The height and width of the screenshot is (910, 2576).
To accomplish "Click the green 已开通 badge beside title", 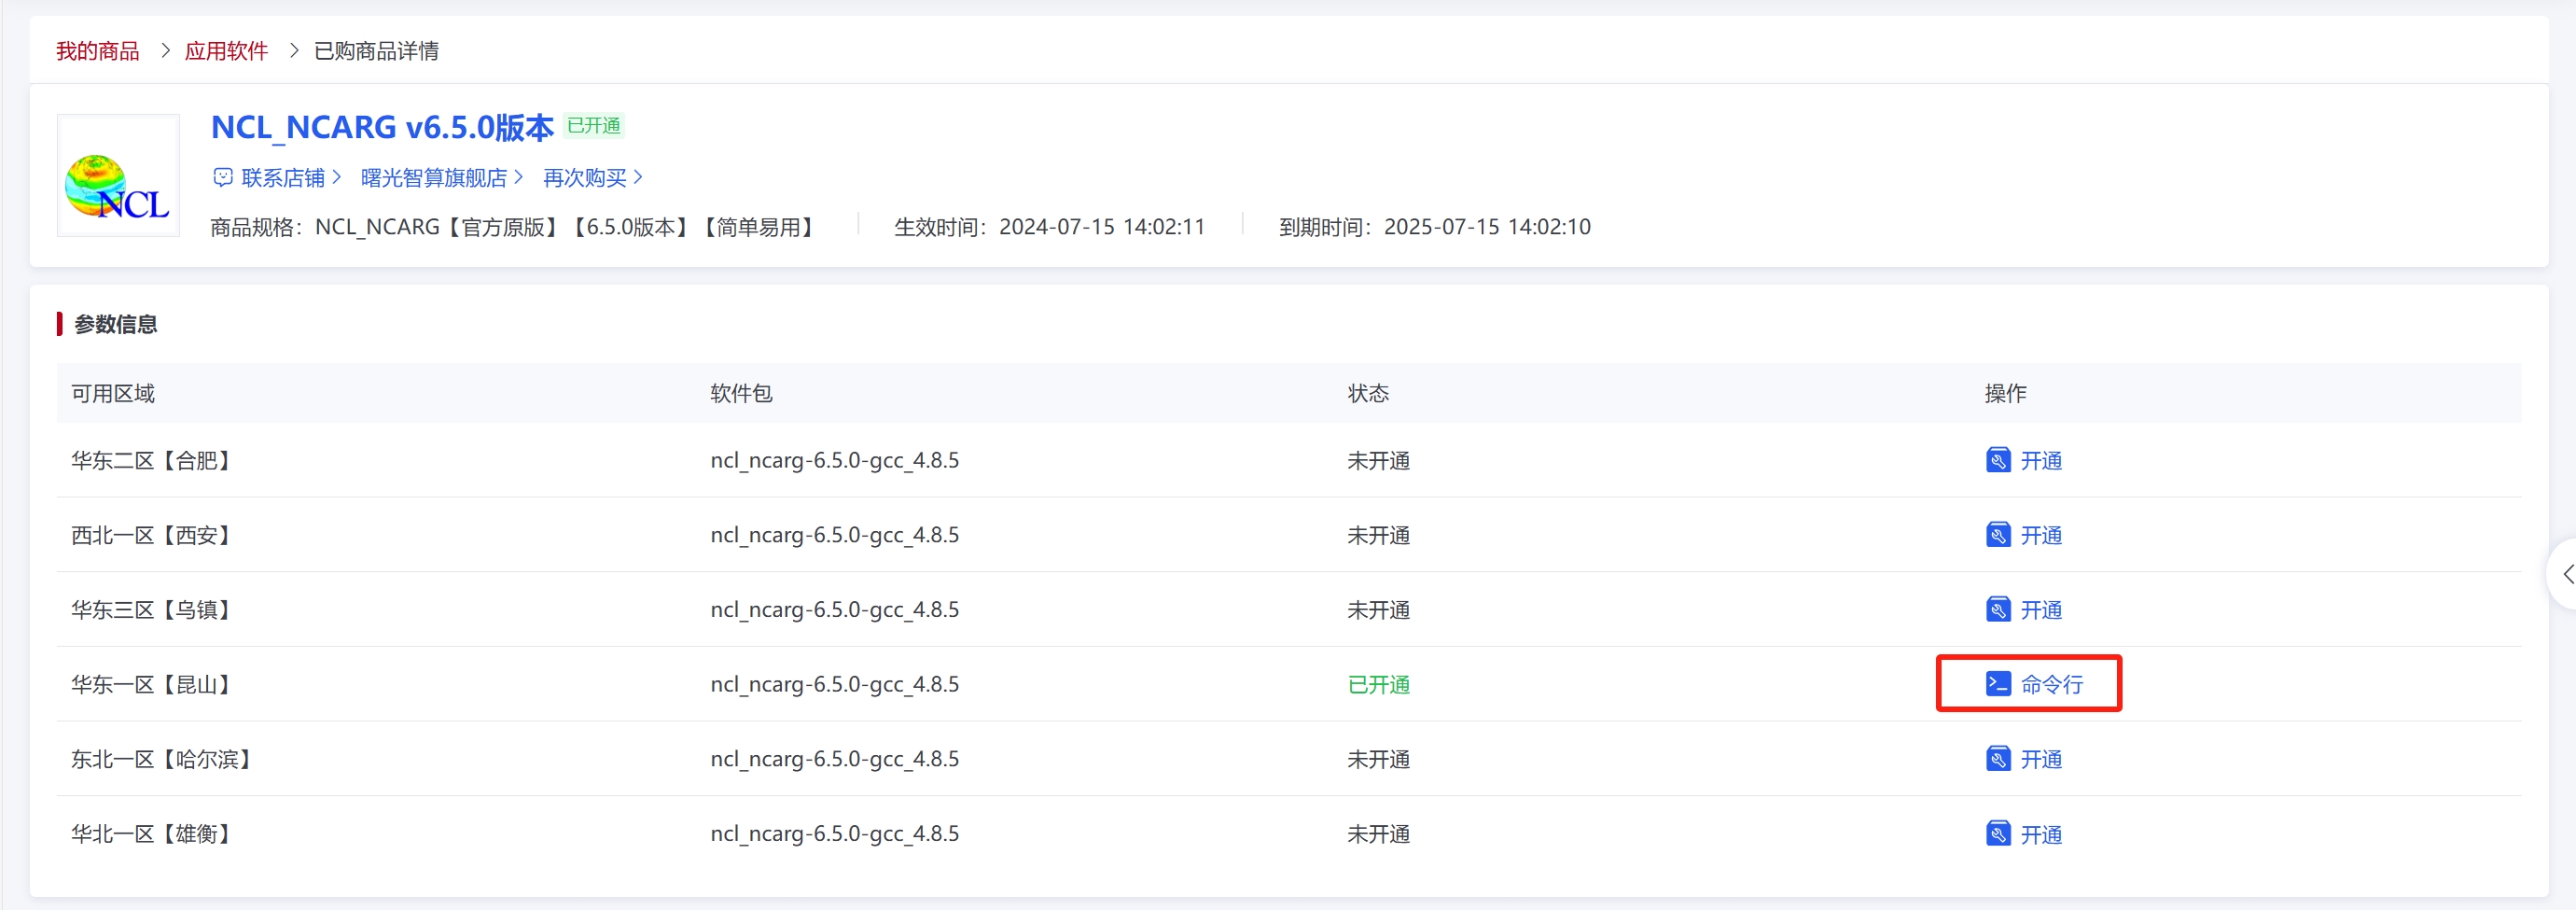I will (x=594, y=126).
